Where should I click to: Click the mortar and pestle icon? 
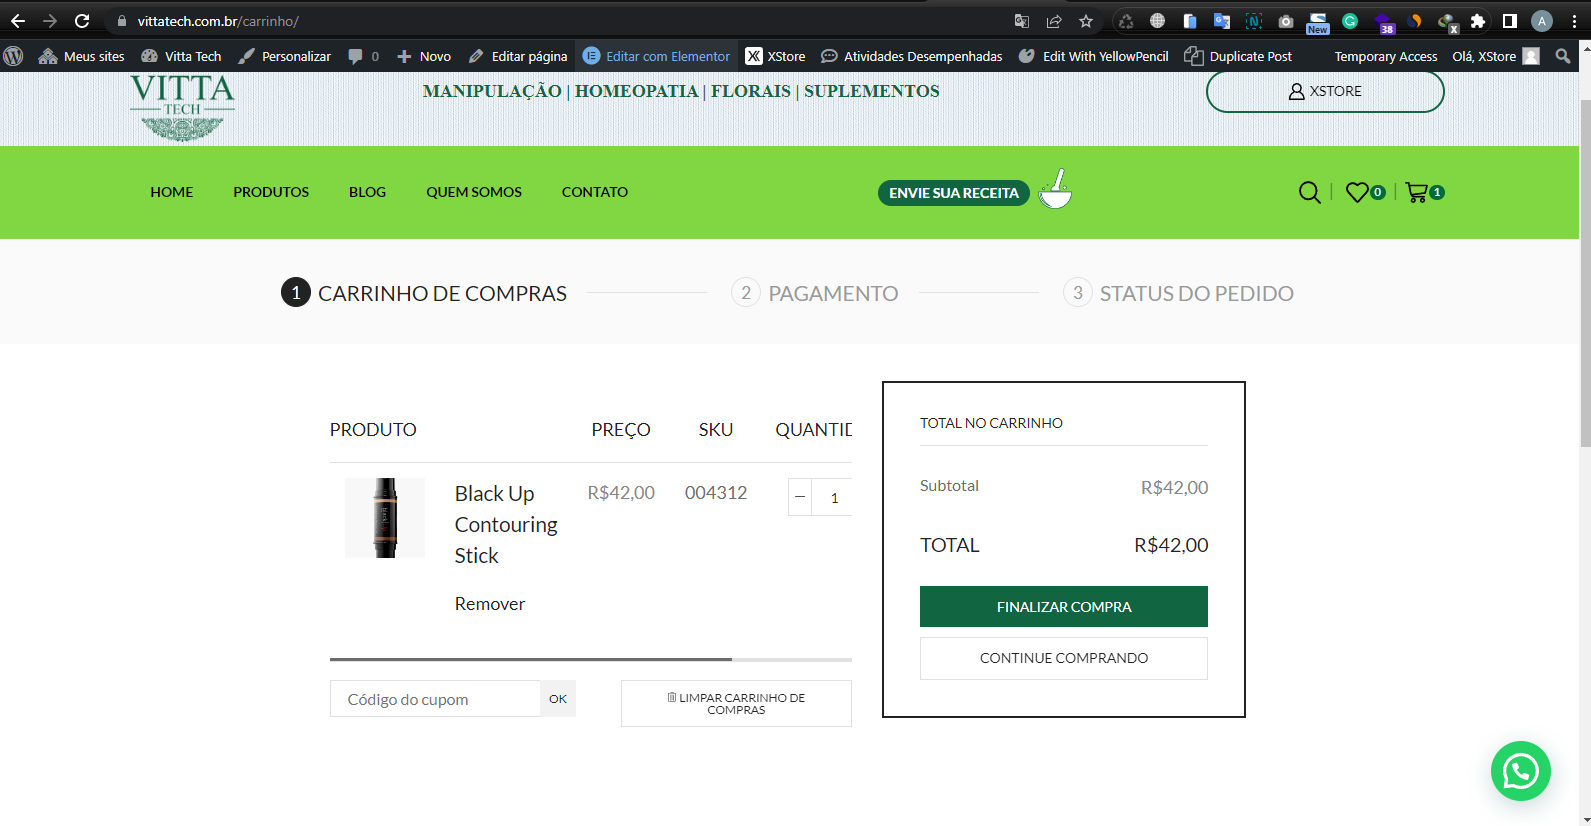[x=1055, y=189]
